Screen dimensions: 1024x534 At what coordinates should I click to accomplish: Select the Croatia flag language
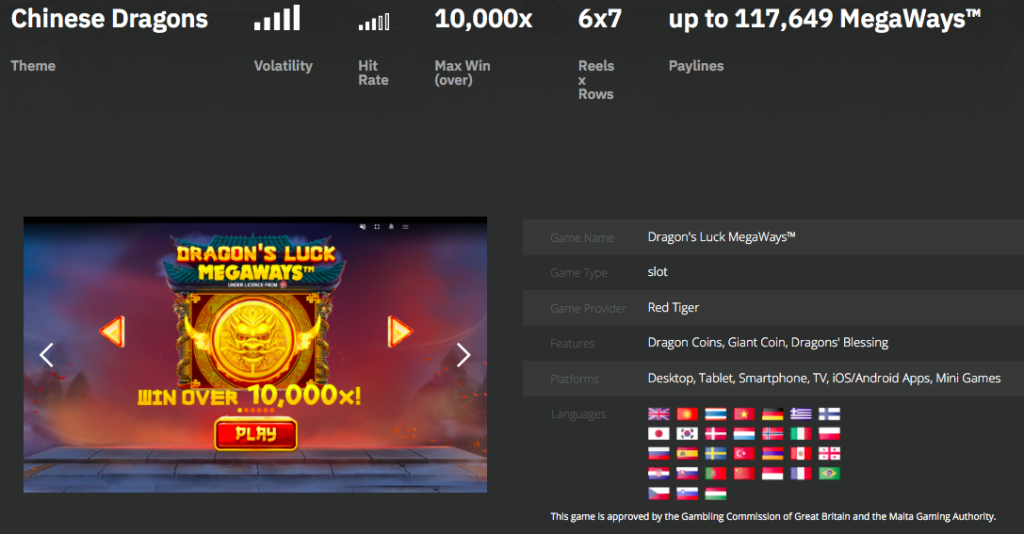tap(658, 473)
